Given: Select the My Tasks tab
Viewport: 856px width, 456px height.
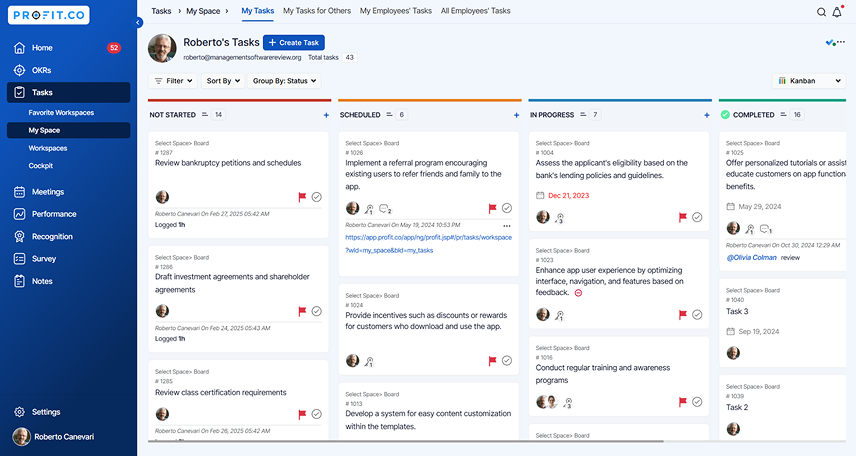Looking at the screenshot, I should pos(258,11).
